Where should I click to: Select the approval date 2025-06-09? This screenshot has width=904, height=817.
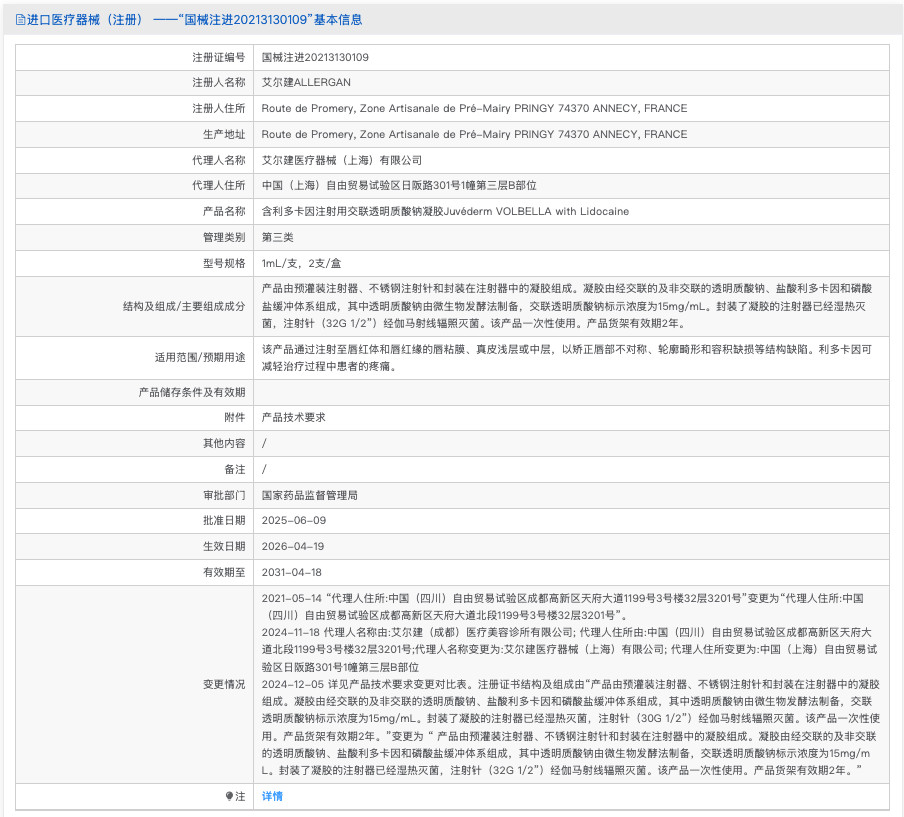point(293,520)
